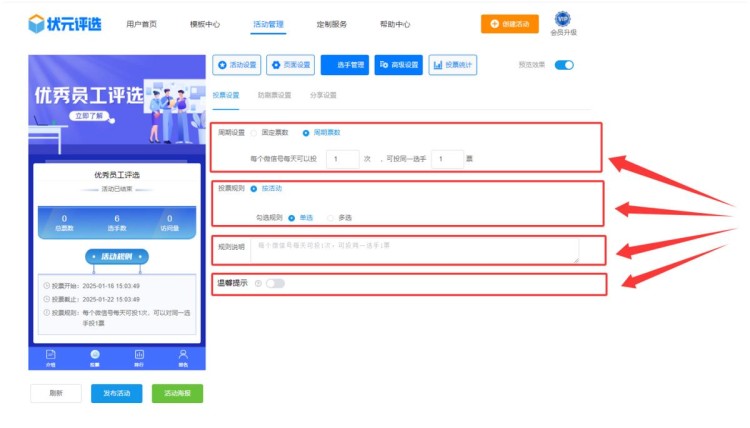Click the 规则说明 text area
Screen dimensions: 750x428
[x=413, y=249]
